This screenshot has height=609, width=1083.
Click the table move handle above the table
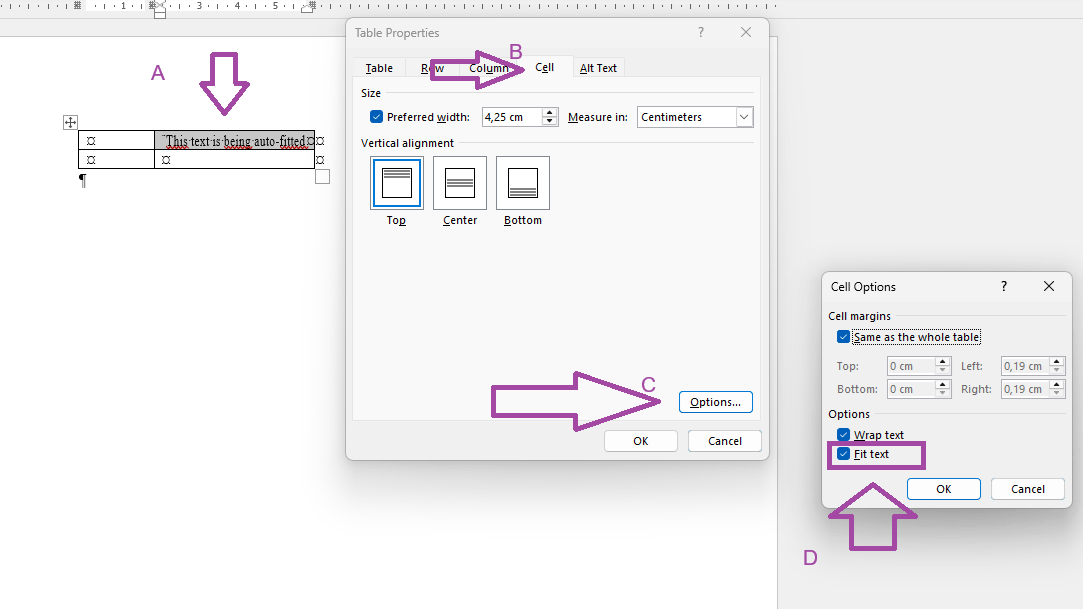(x=70, y=121)
